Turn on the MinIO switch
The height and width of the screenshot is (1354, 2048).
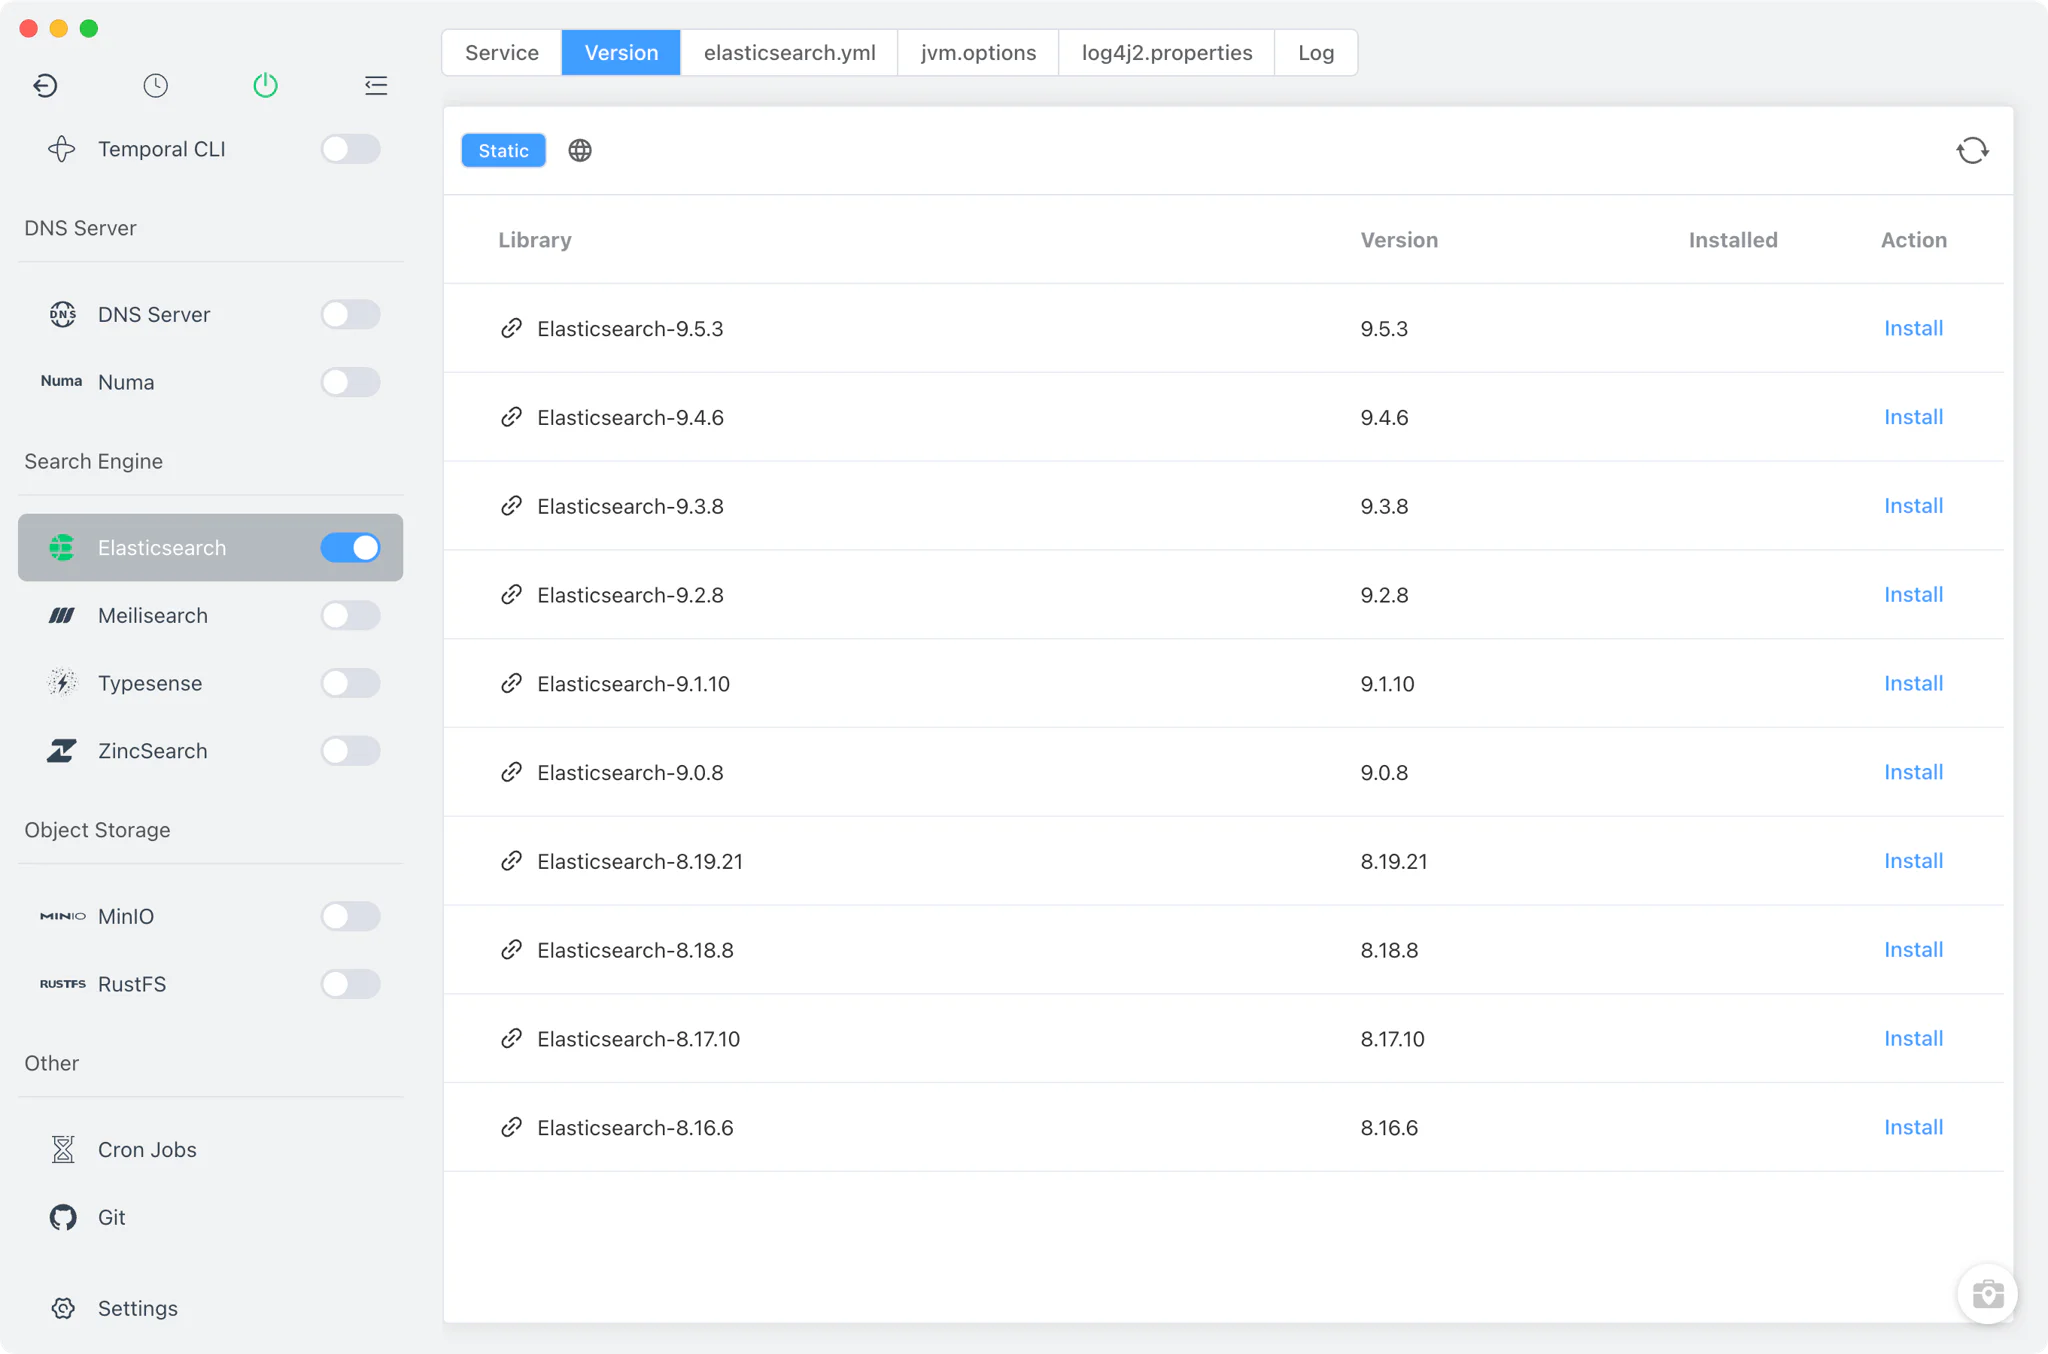click(350, 916)
